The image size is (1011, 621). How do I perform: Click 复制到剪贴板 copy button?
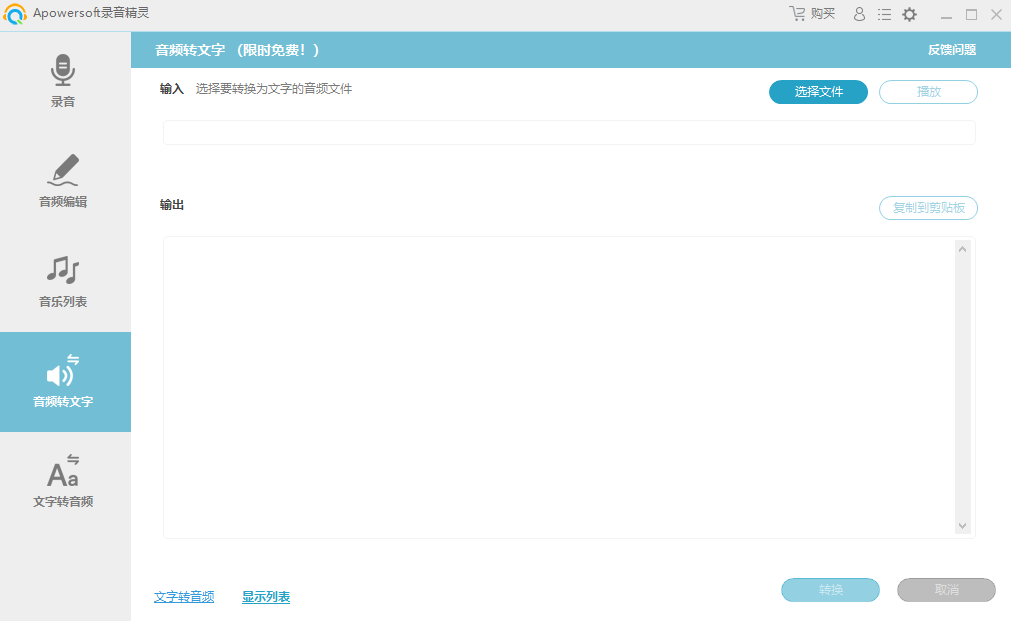[x=928, y=208]
